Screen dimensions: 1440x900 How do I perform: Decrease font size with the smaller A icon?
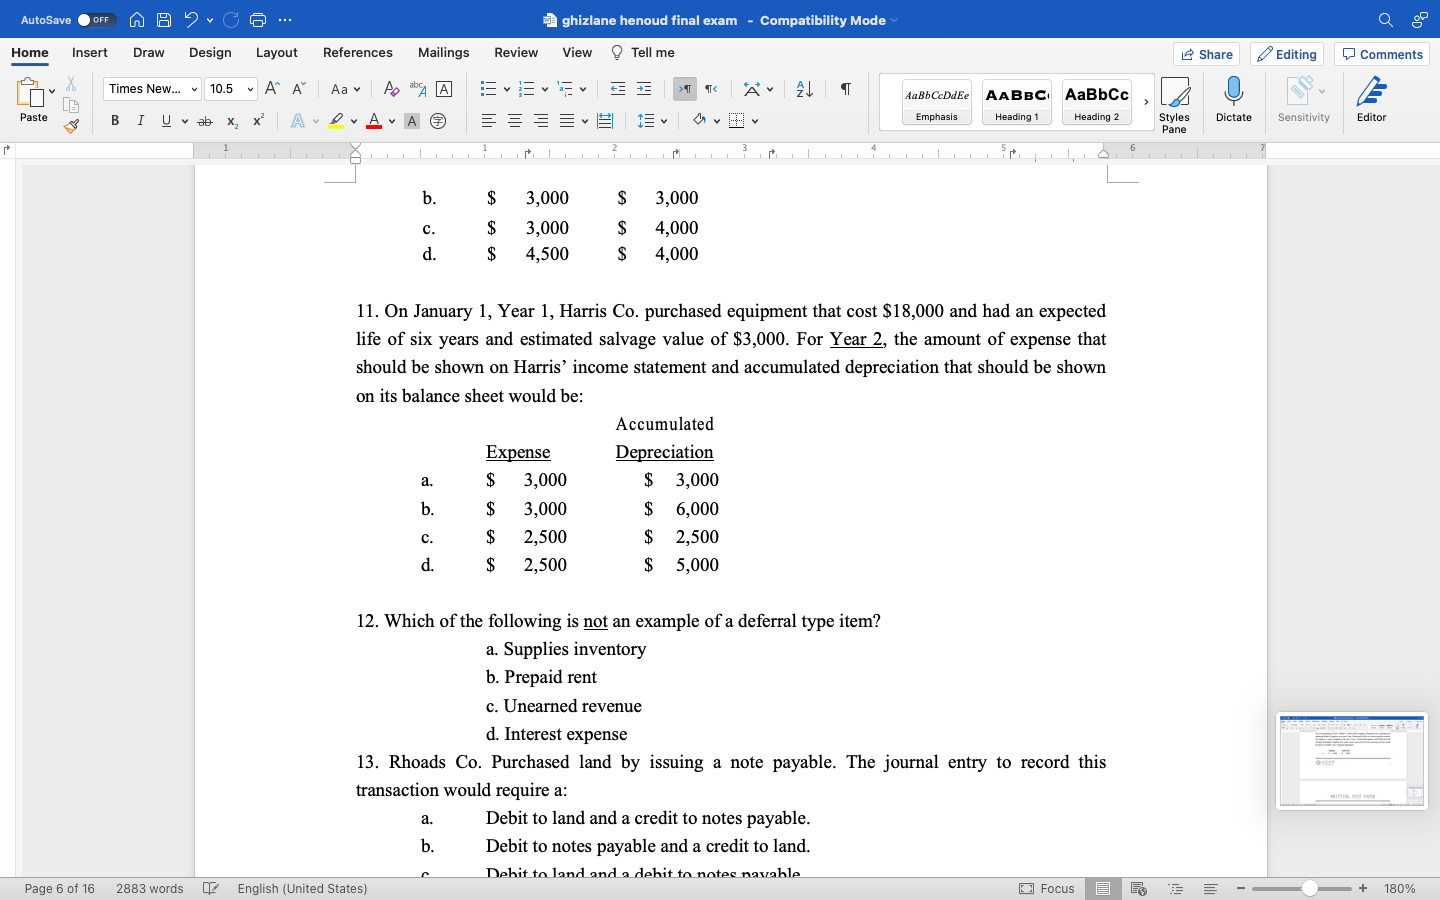298,89
